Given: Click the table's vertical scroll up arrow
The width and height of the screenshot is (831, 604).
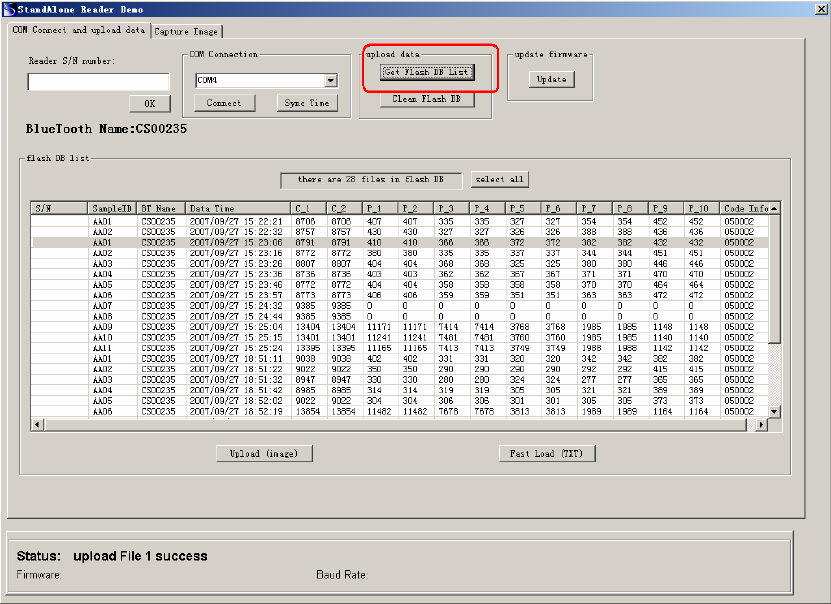Looking at the screenshot, I should (x=774, y=209).
